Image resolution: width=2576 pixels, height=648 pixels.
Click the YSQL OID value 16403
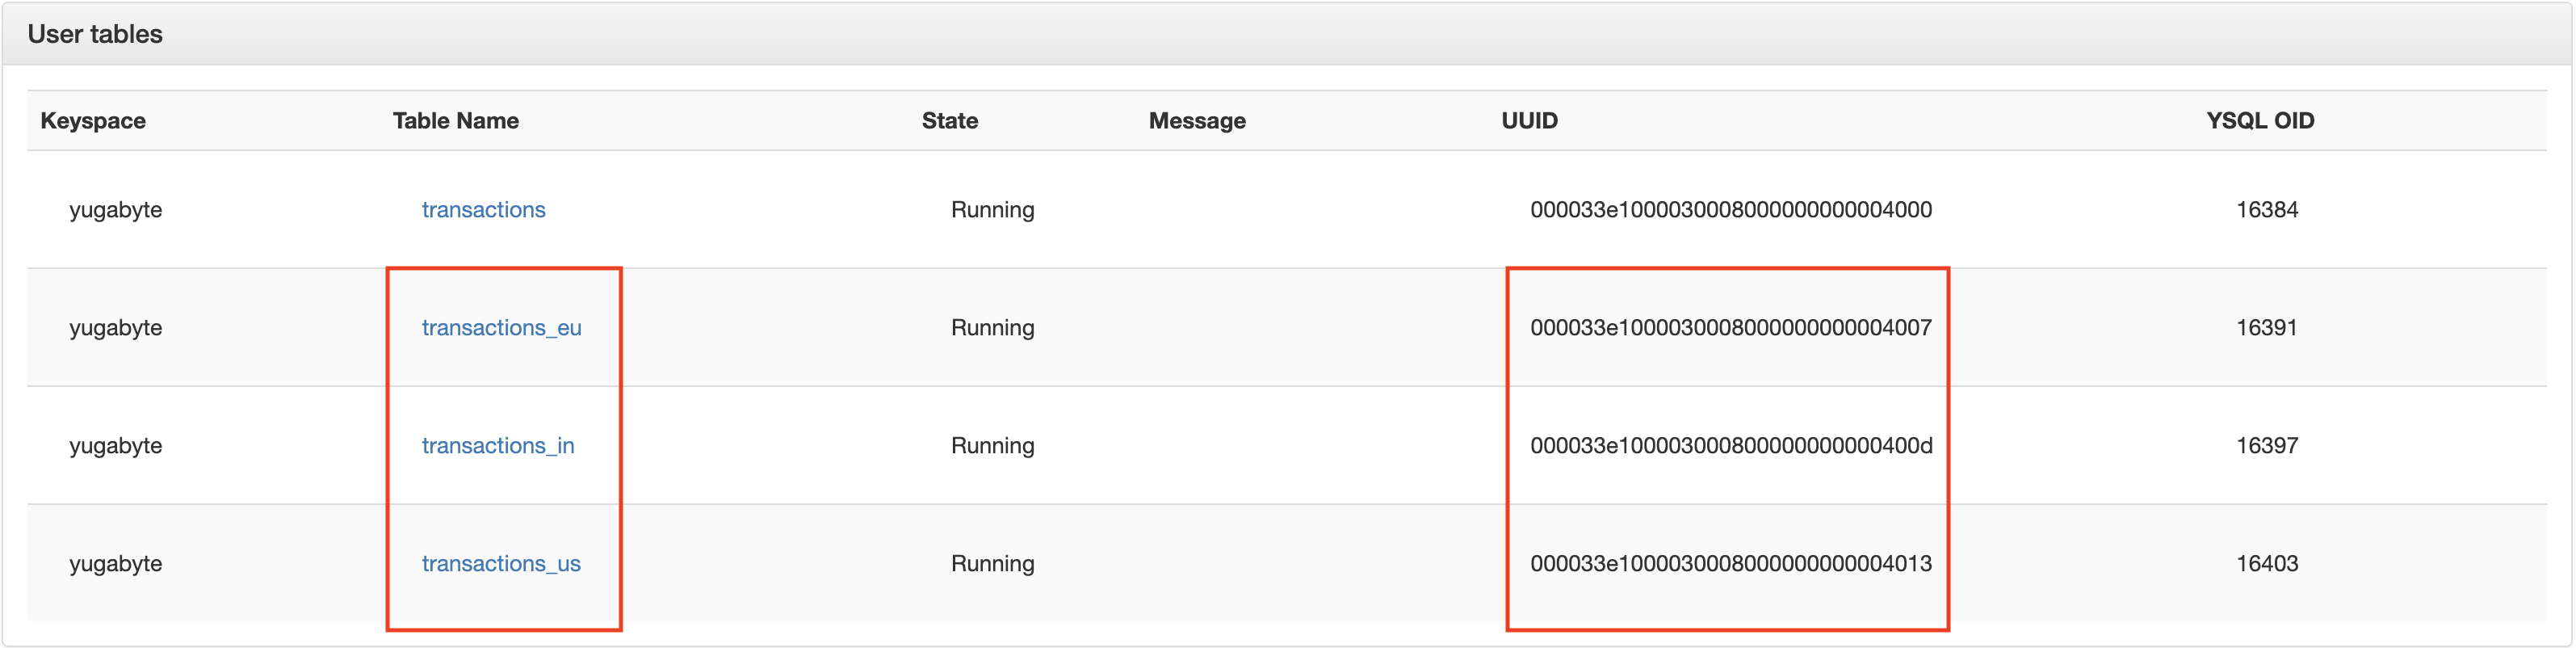(x=2266, y=564)
